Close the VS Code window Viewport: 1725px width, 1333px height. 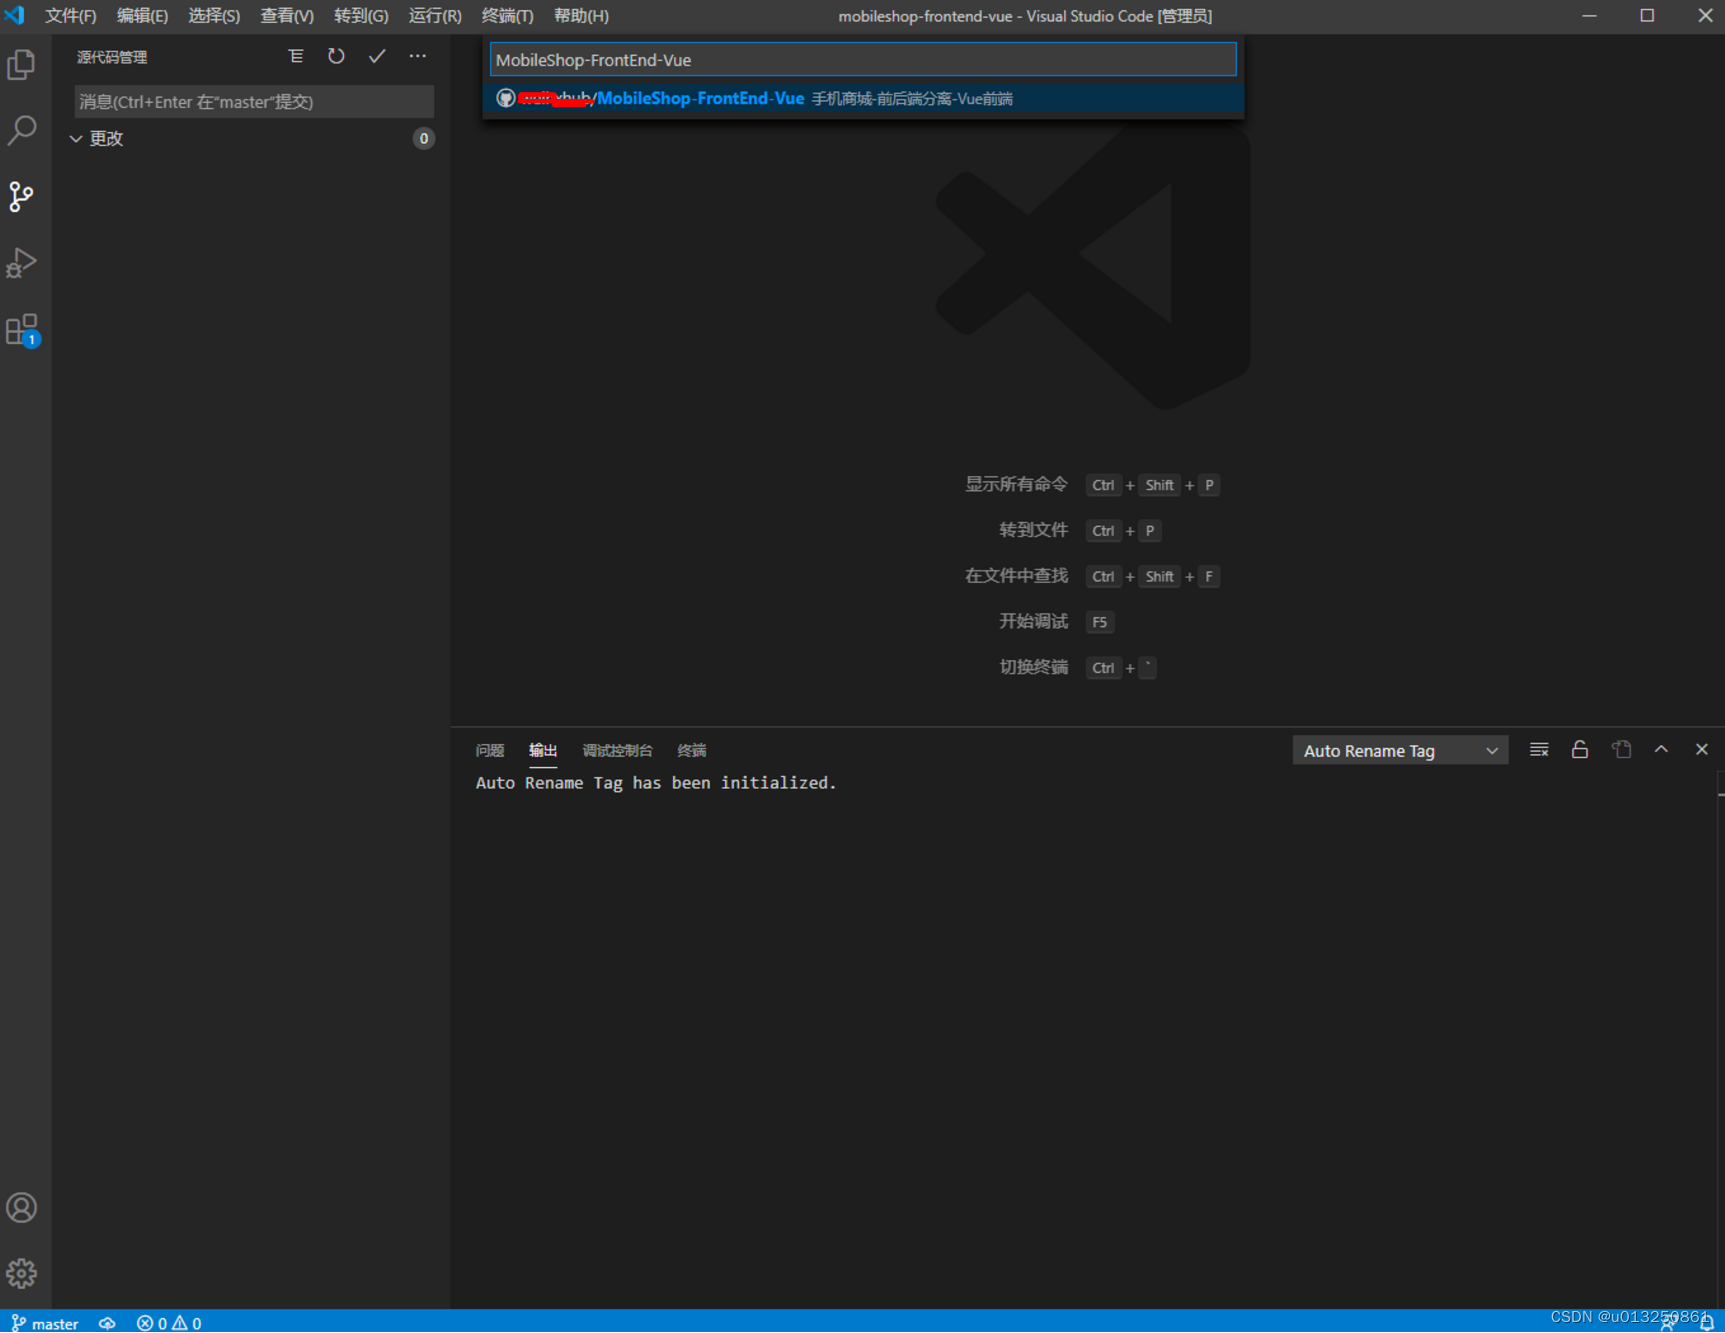pos(1704,16)
